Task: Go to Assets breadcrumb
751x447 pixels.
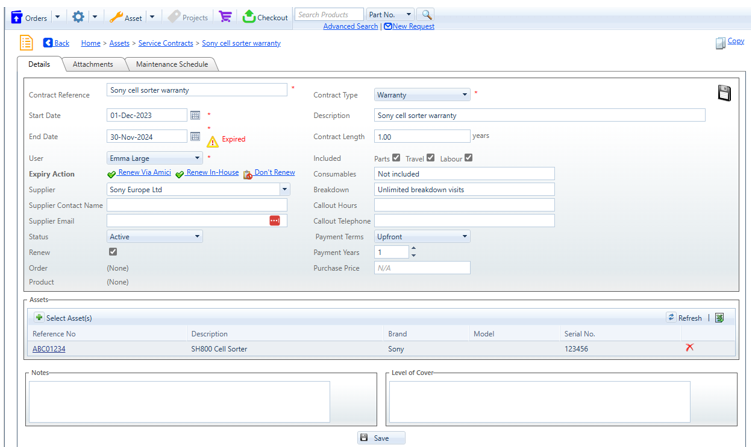Action: pos(119,43)
